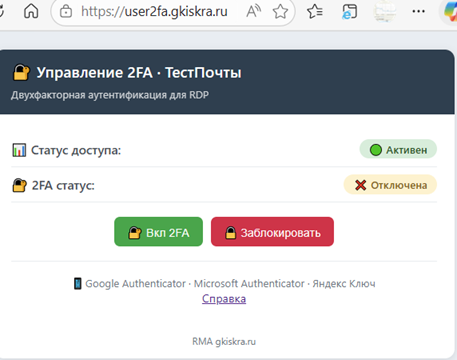Click the Google Authenticator text
457x360 pixels.
[135, 284]
